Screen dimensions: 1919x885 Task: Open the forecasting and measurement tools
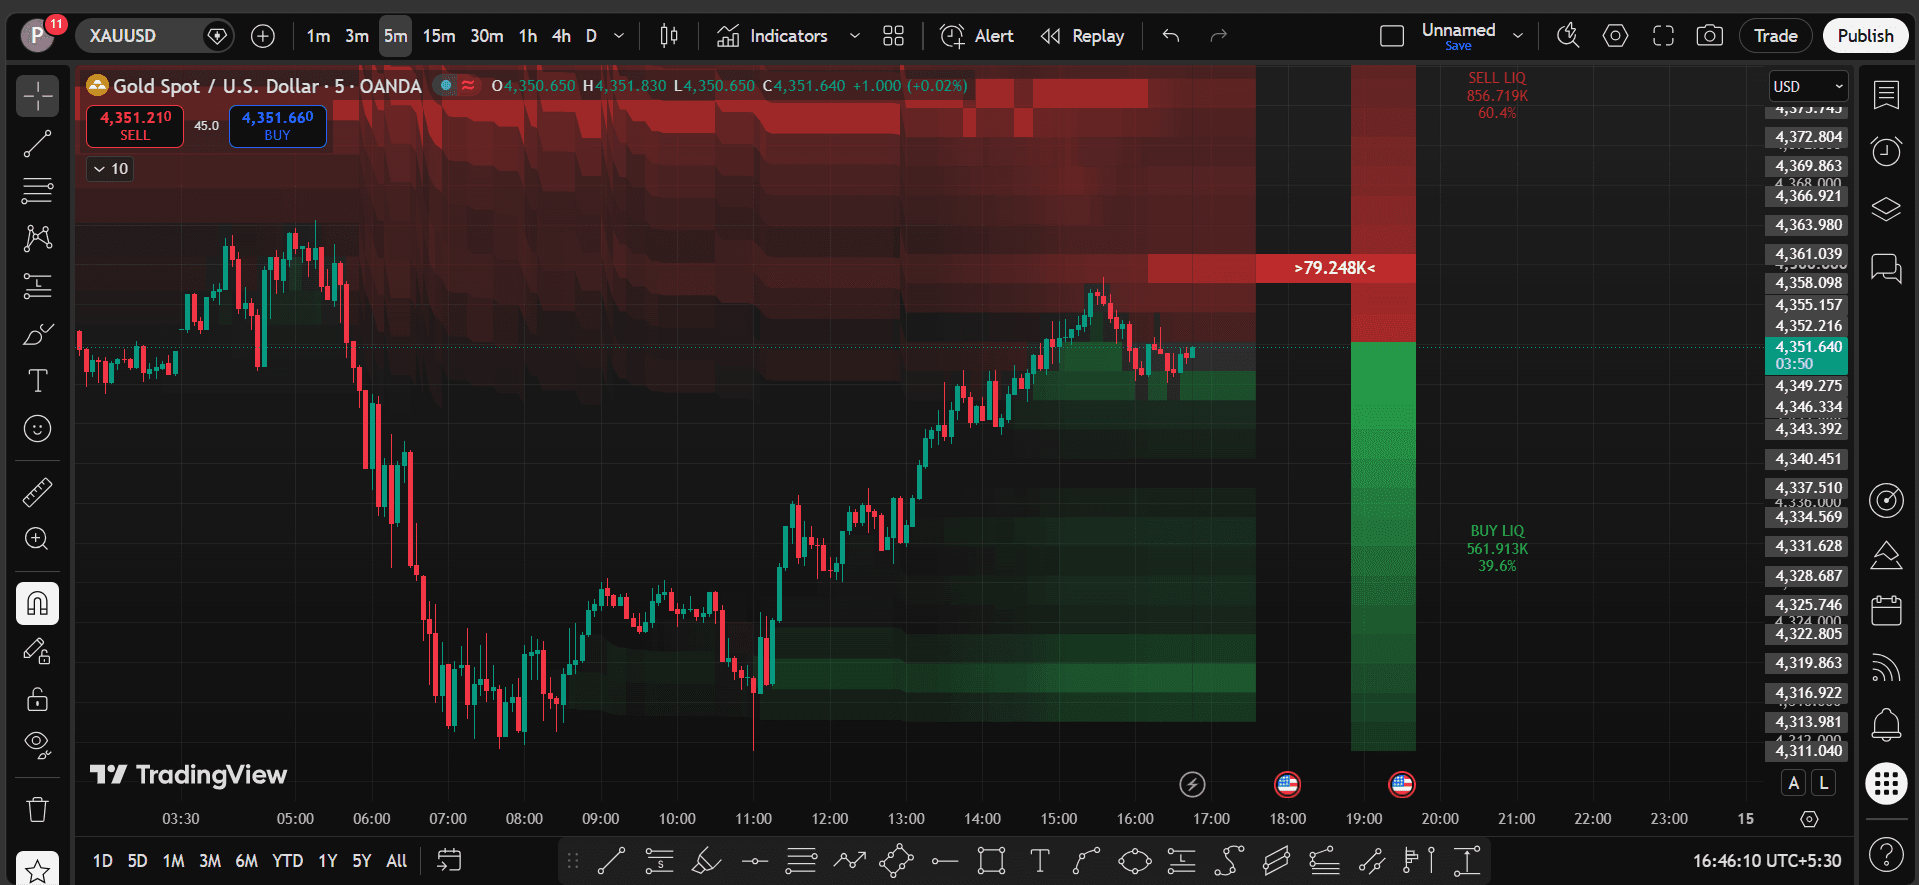(38, 286)
